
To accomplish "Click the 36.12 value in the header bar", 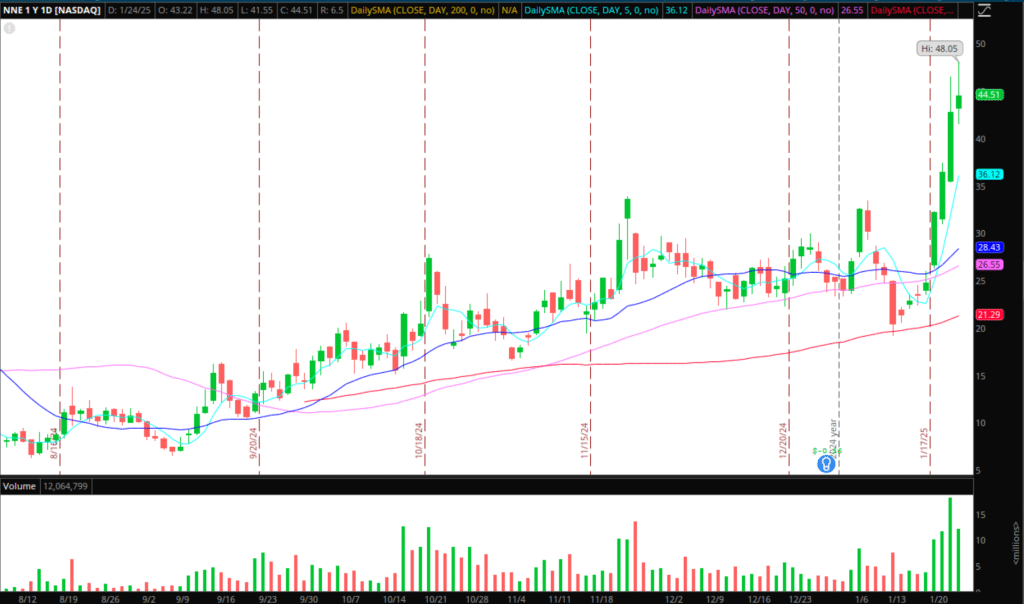I will pos(677,10).
